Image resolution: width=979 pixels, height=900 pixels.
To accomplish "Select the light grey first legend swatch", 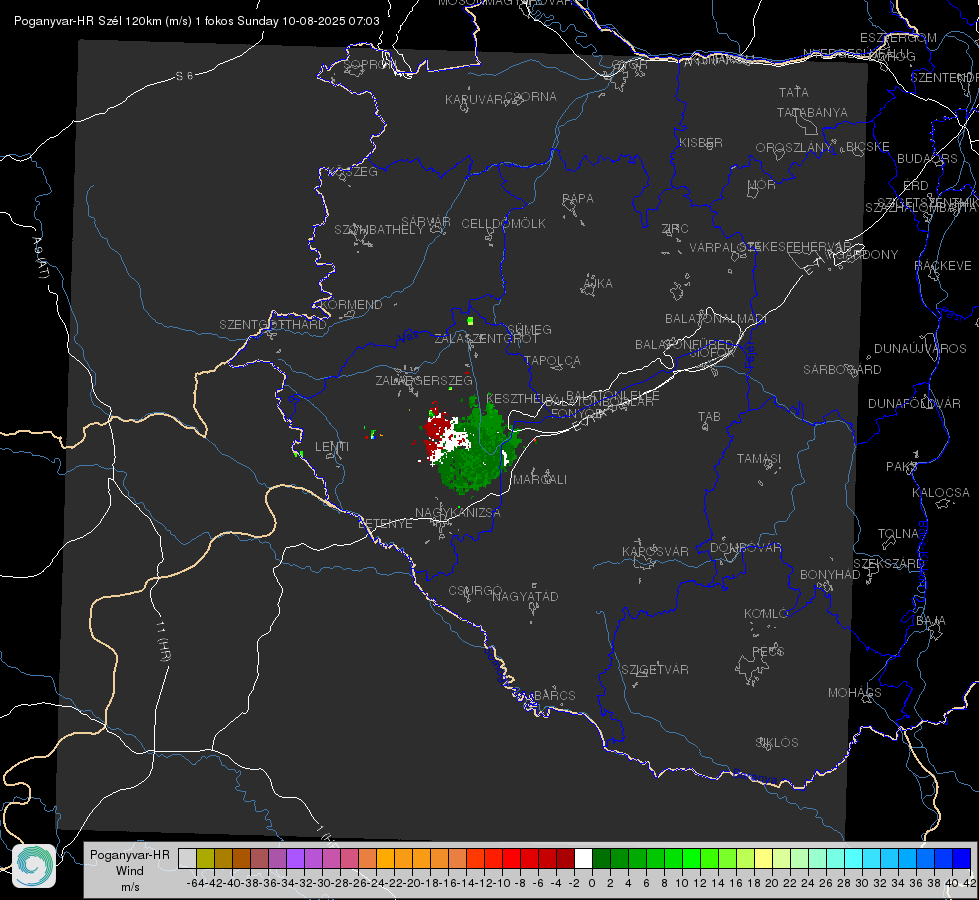I will [187, 859].
